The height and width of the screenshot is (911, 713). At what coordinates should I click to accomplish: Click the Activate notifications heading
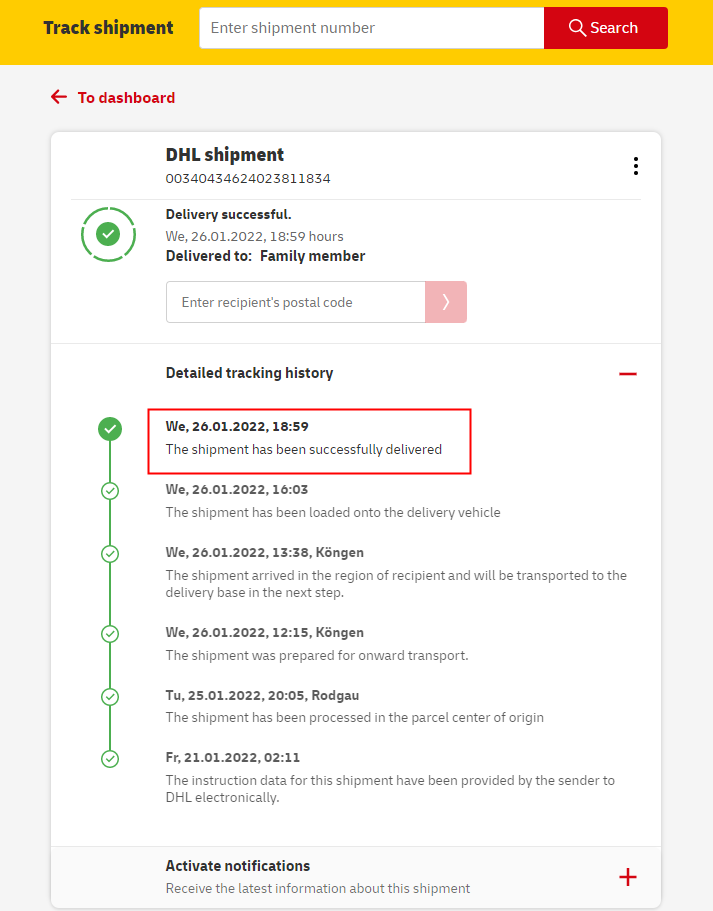click(x=238, y=866)
